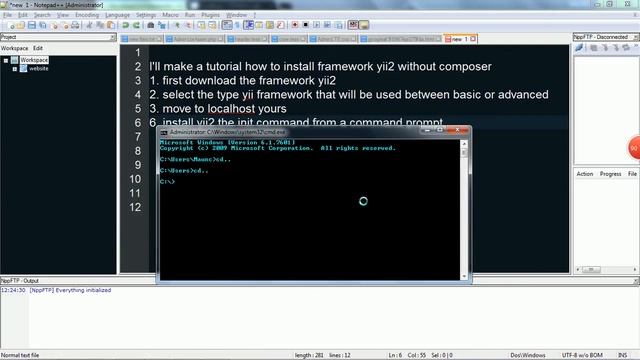The width and height of the screenshot is (640, 360).
Task: Click the Progress column header
Action: [610, 174]
